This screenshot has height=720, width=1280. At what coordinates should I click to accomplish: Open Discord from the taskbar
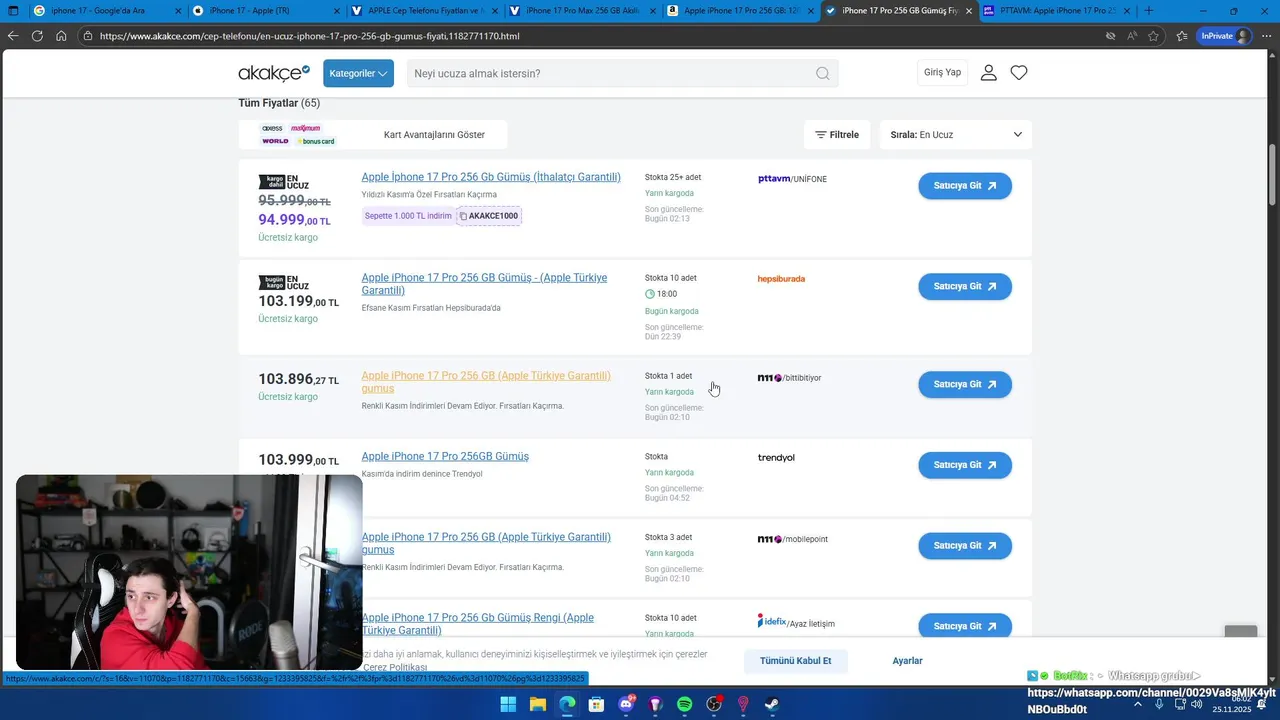tap(626, 704)
